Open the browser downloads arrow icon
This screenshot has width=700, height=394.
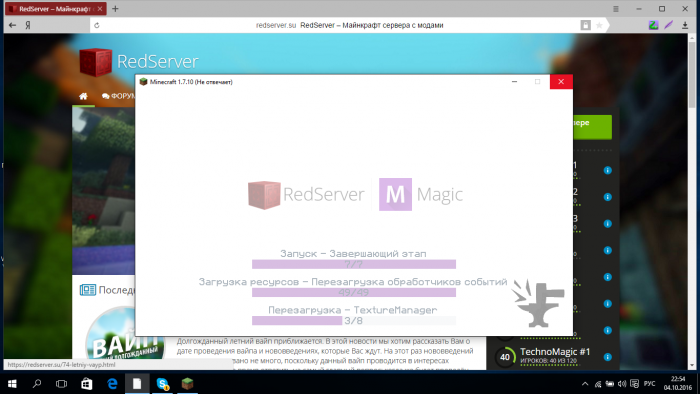click(x=685, y=25)
